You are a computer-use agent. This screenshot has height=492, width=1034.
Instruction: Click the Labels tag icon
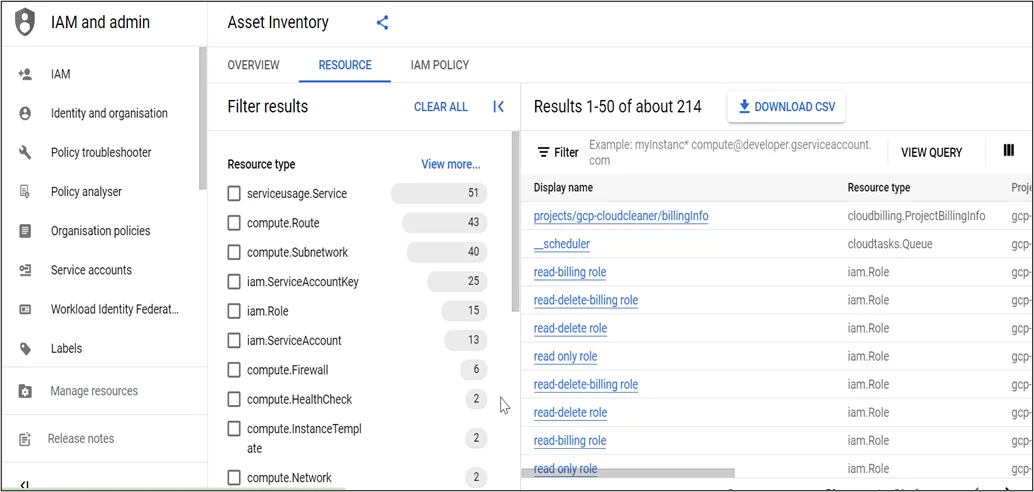click(26, 348)
